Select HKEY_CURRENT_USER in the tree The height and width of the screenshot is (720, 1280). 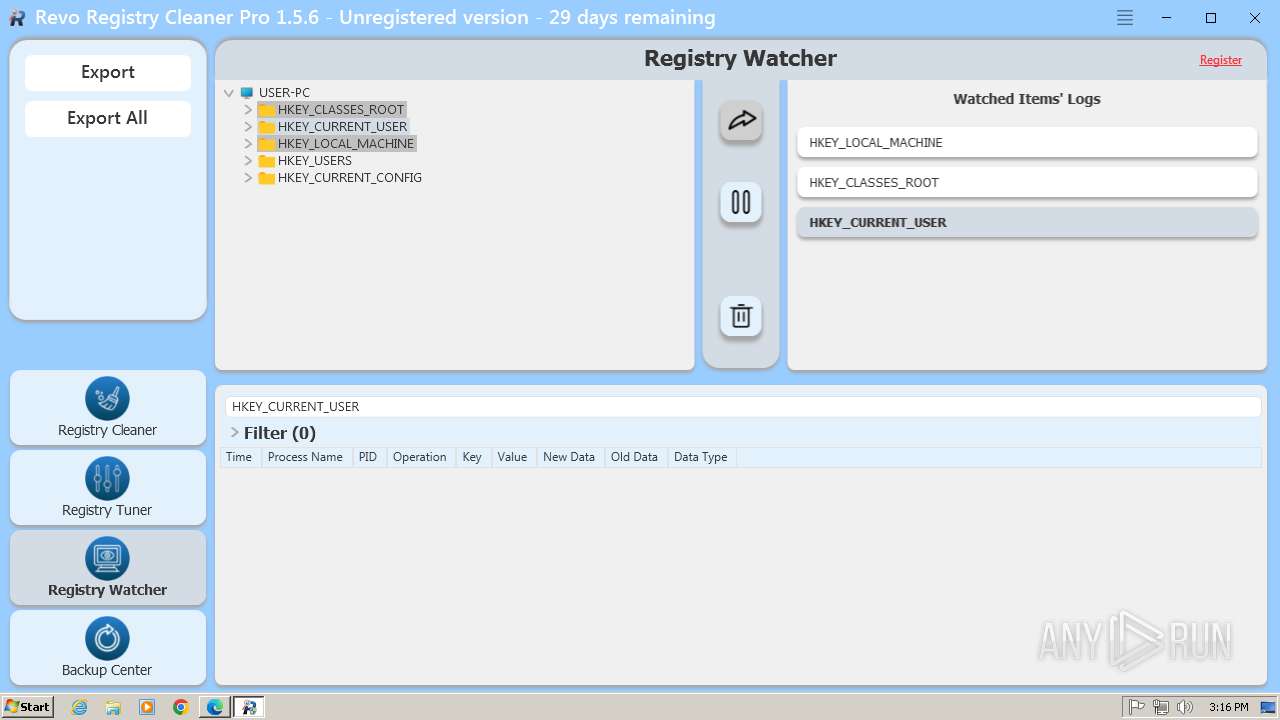coord(342,127)
